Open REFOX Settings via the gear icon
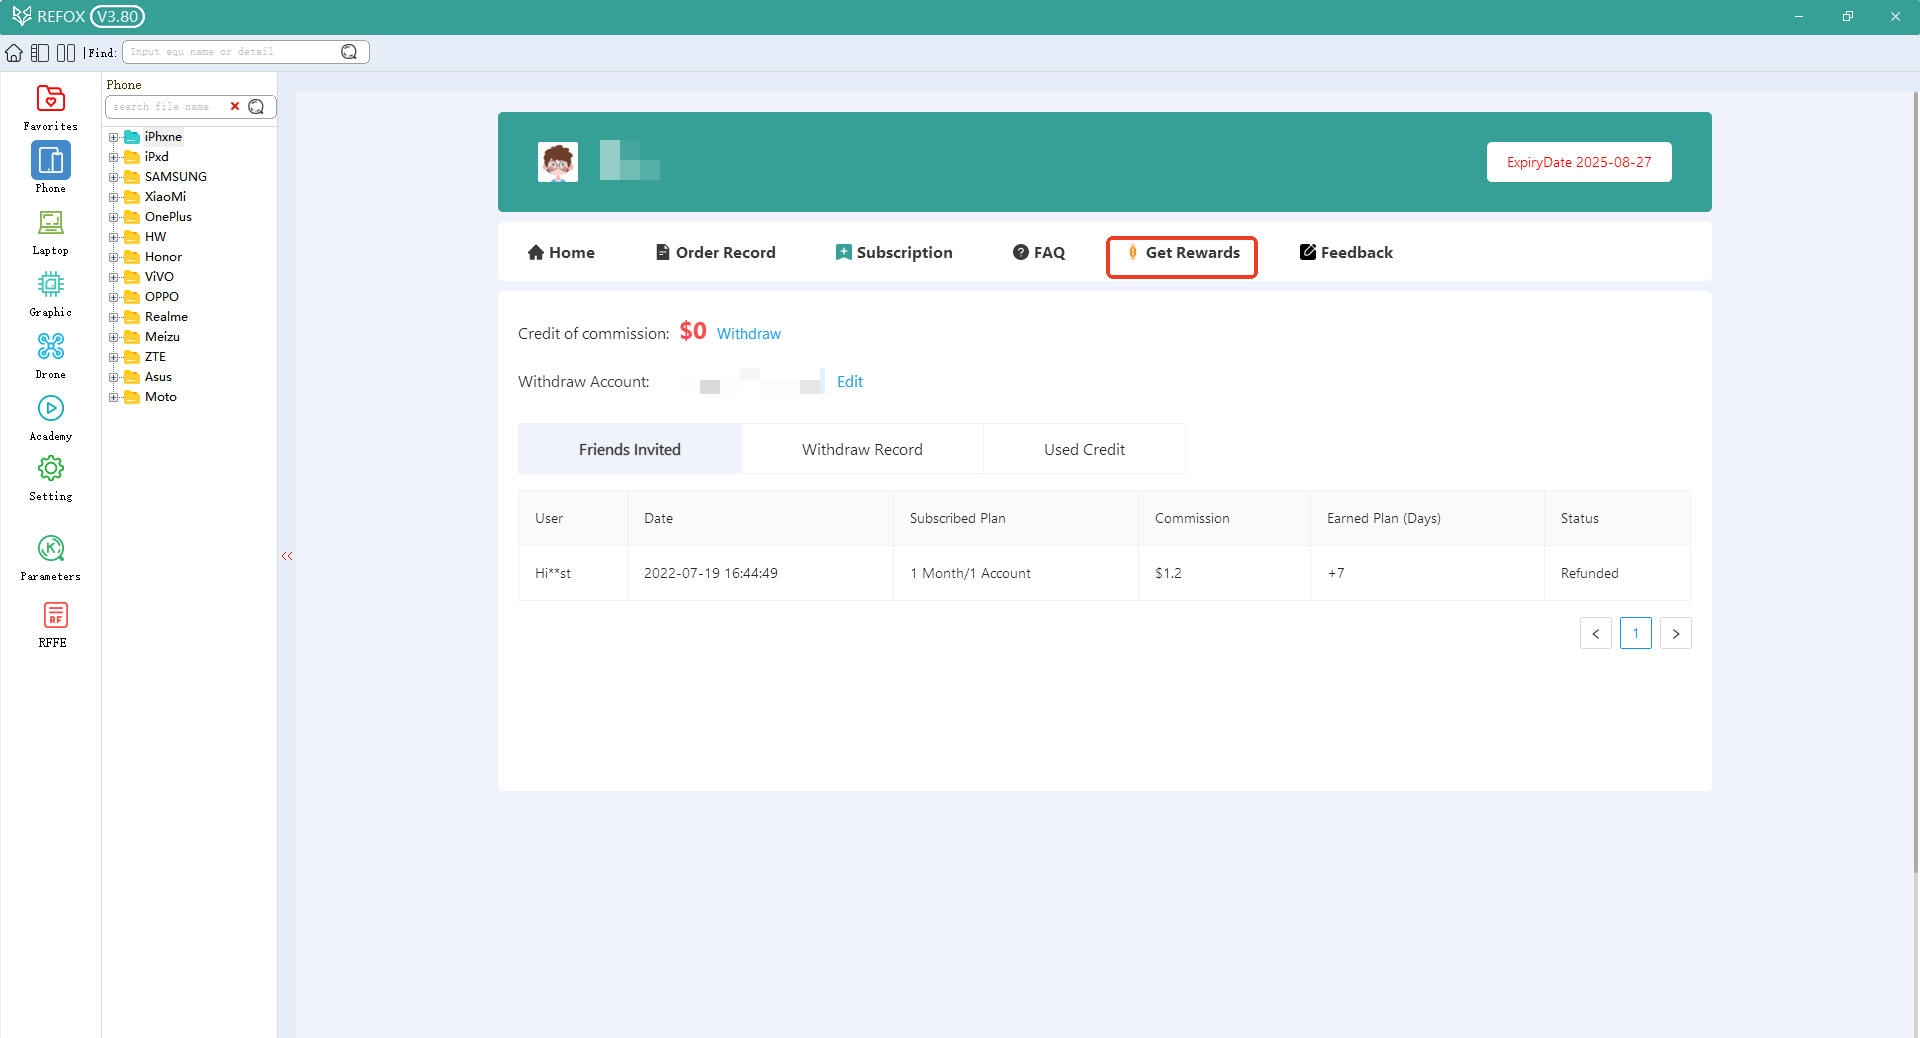This screenshot has height=1038, width=1920. pyautogui.click(x=50, y=469)
